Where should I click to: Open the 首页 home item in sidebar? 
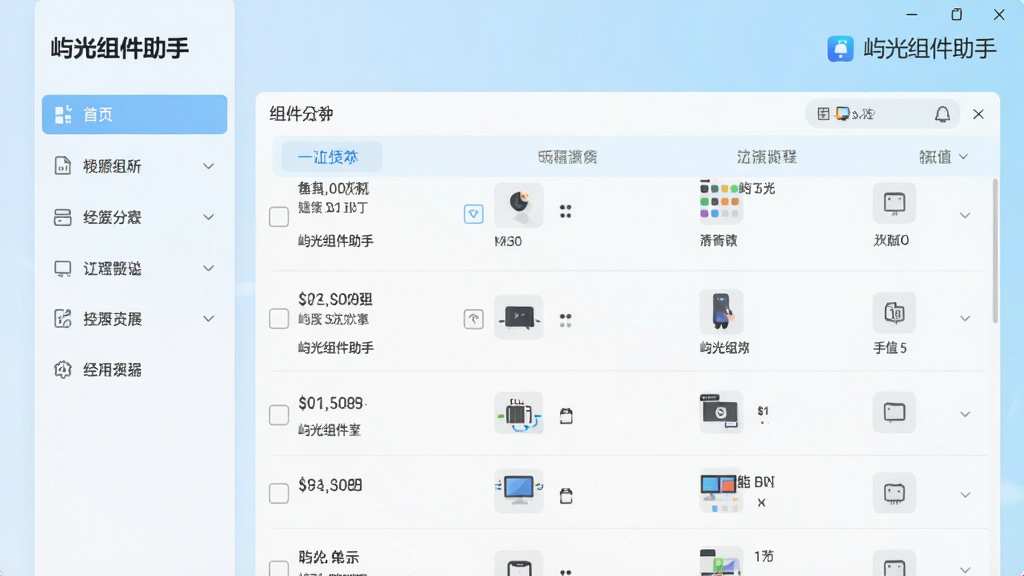(135, 114)
